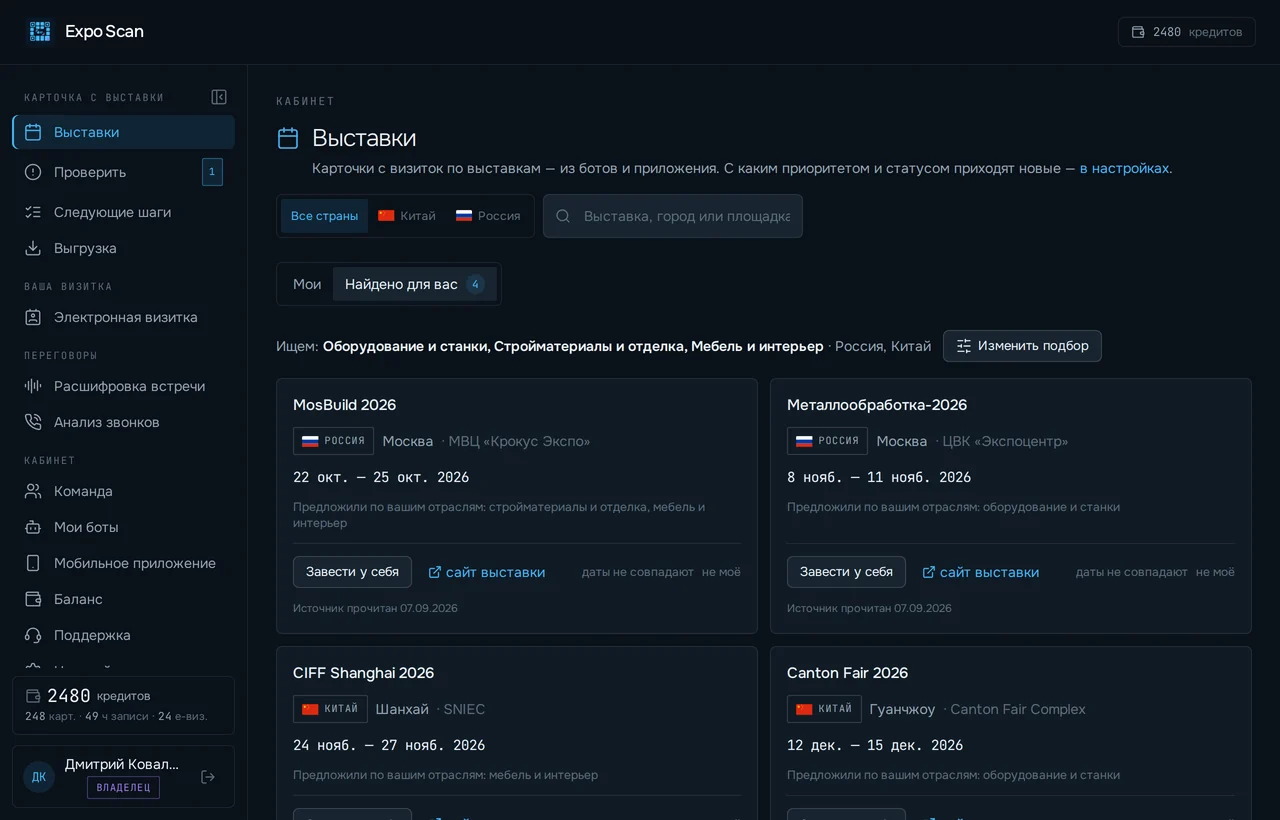Select the Россия country filter
Viewport: 1280px width, 820px height.
click(488, 216)
